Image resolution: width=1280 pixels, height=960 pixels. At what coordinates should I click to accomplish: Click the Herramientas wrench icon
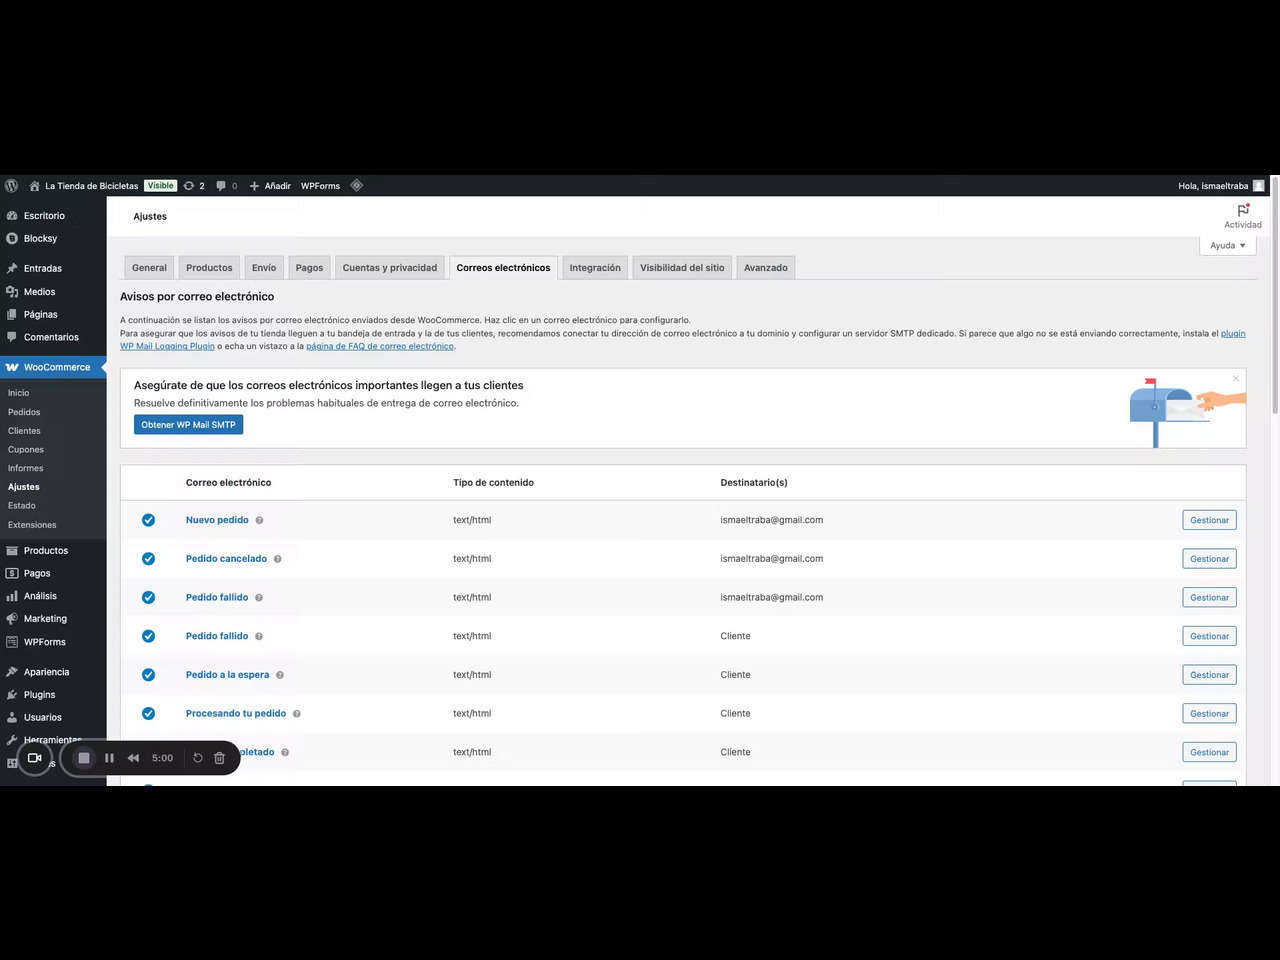[12, 740]
